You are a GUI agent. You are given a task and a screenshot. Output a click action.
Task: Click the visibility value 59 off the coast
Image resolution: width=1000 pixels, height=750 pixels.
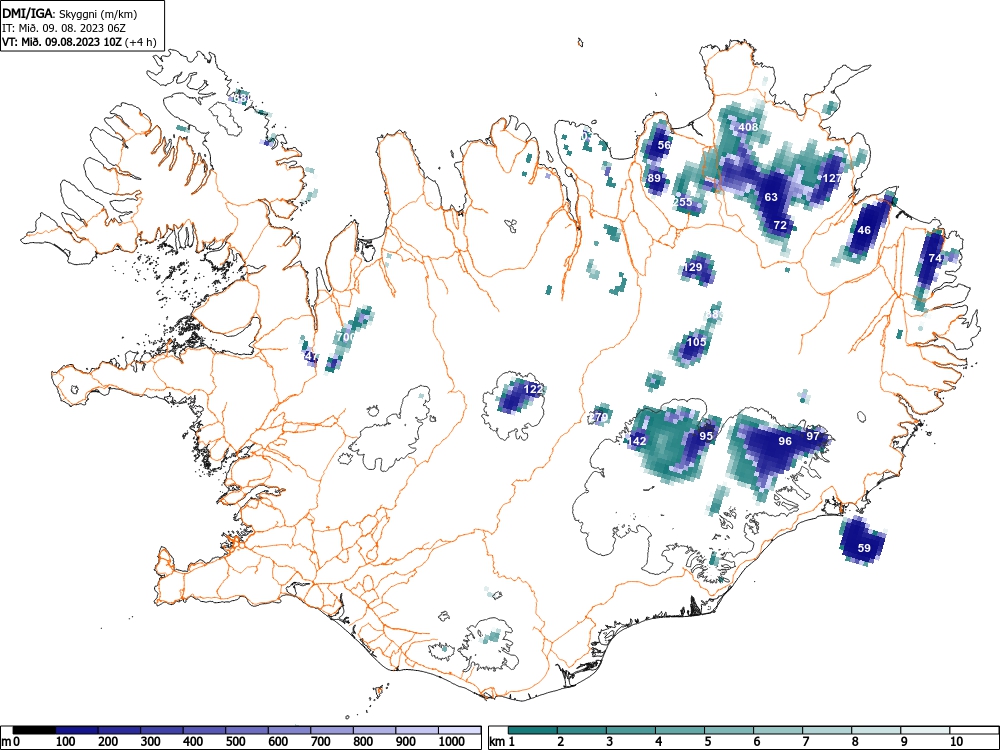point(864,548)
